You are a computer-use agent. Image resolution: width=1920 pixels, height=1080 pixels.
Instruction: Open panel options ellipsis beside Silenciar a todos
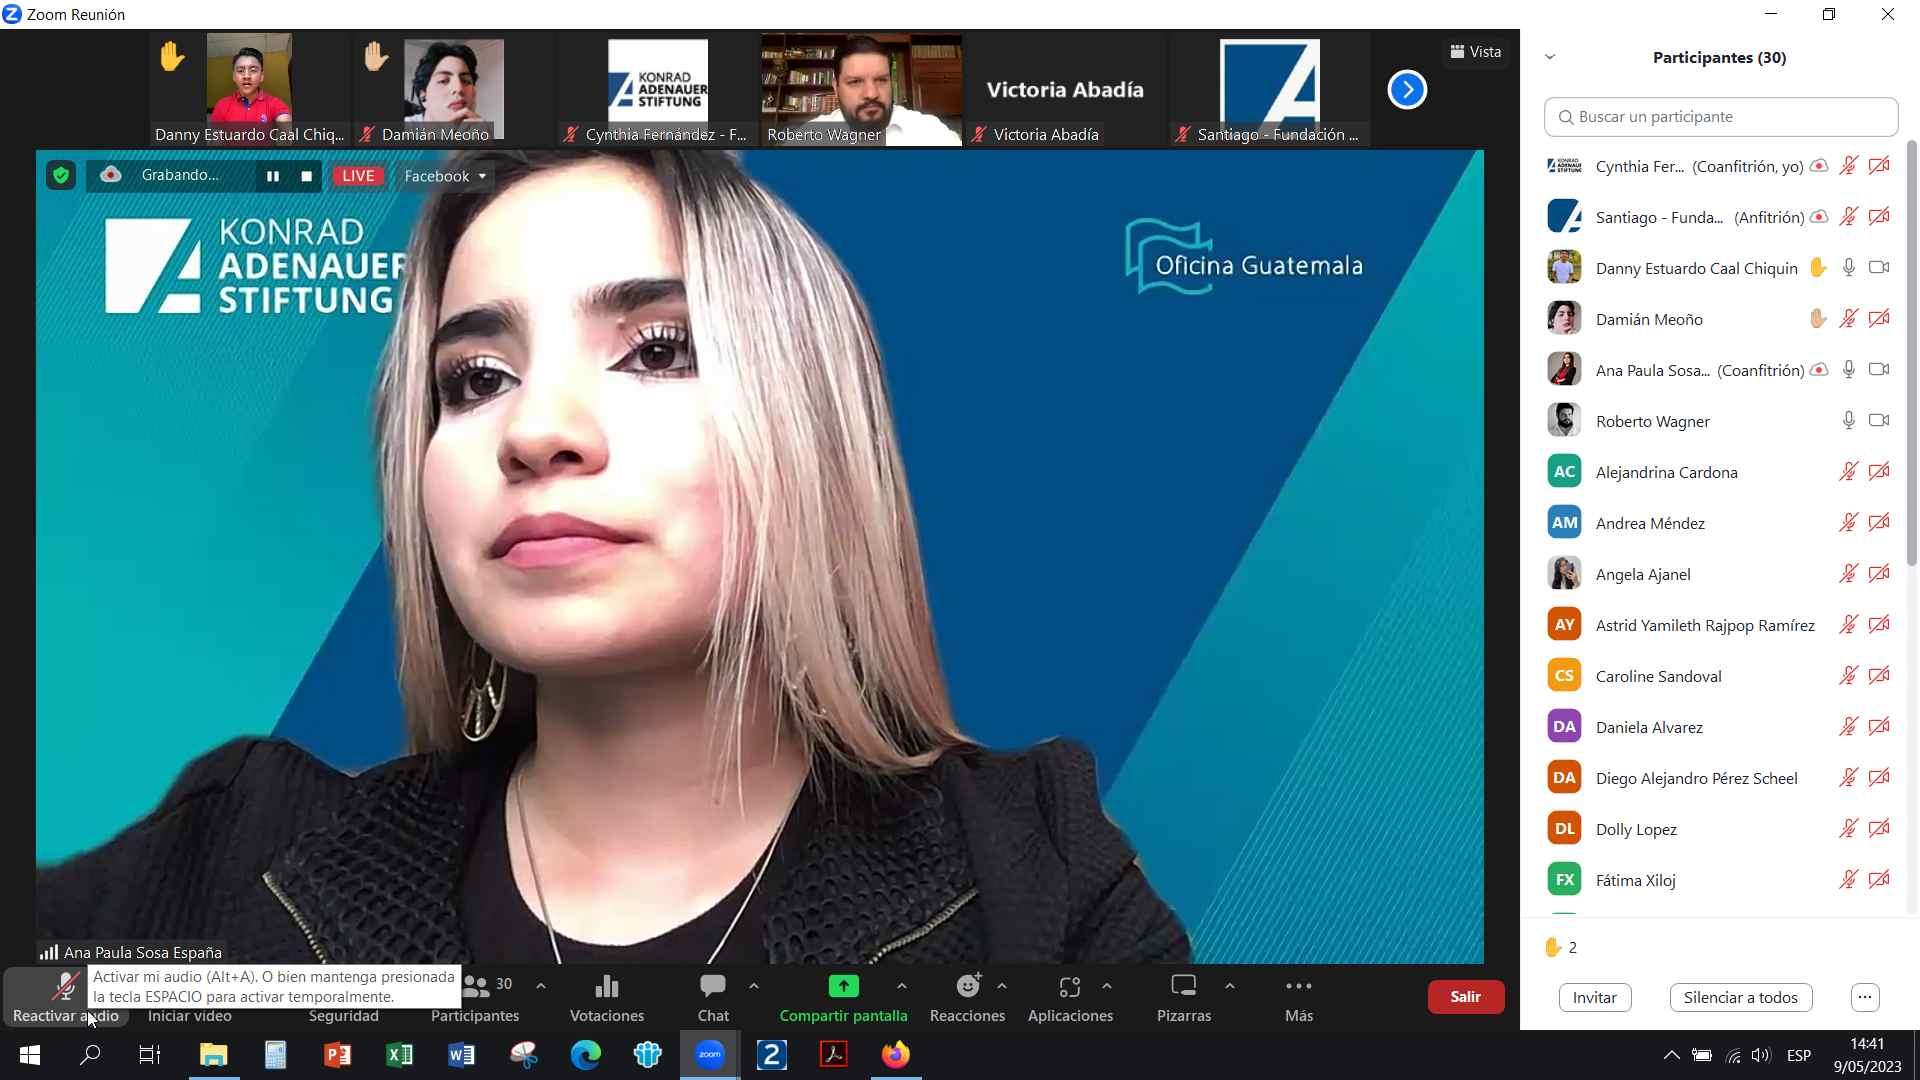click(1864, 997)
